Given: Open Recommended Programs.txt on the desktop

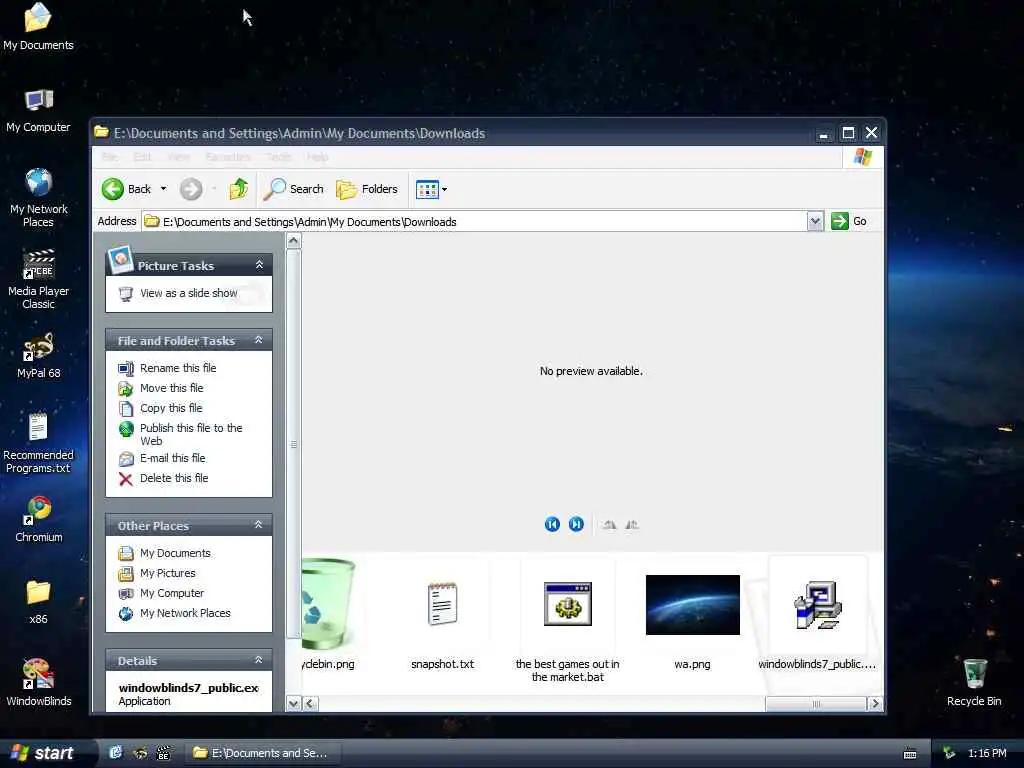Looking at the screenshot, I should pyautogui.click(x=38, y=443).
